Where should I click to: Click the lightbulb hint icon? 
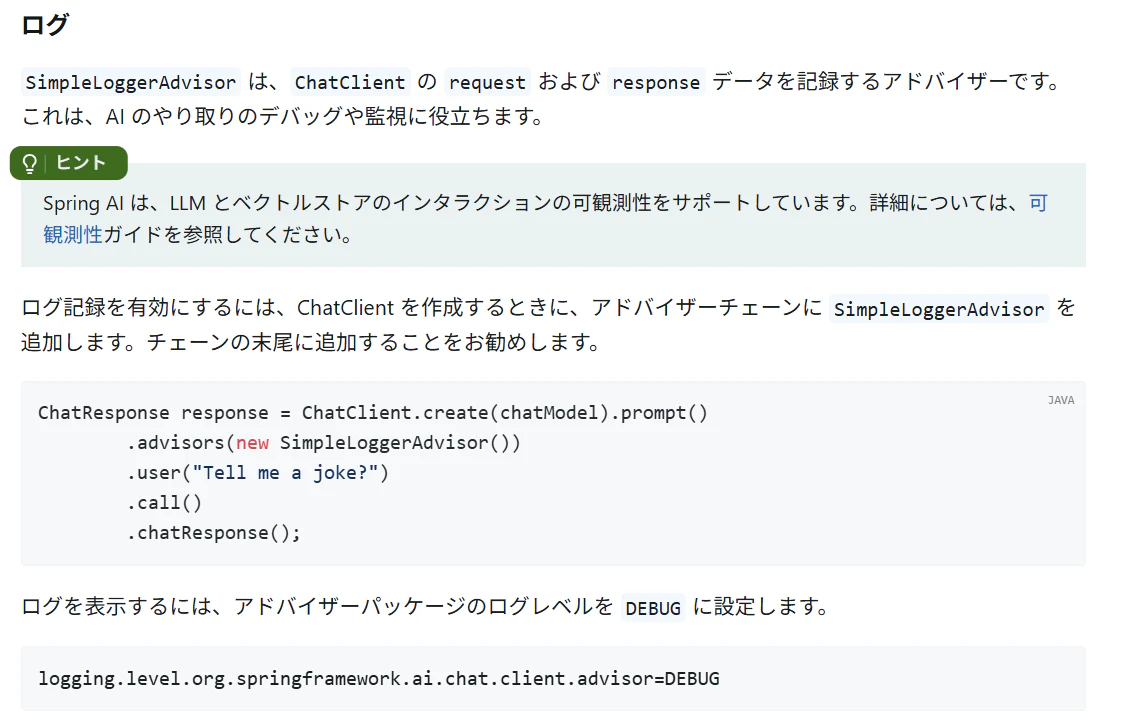point(29,164)
